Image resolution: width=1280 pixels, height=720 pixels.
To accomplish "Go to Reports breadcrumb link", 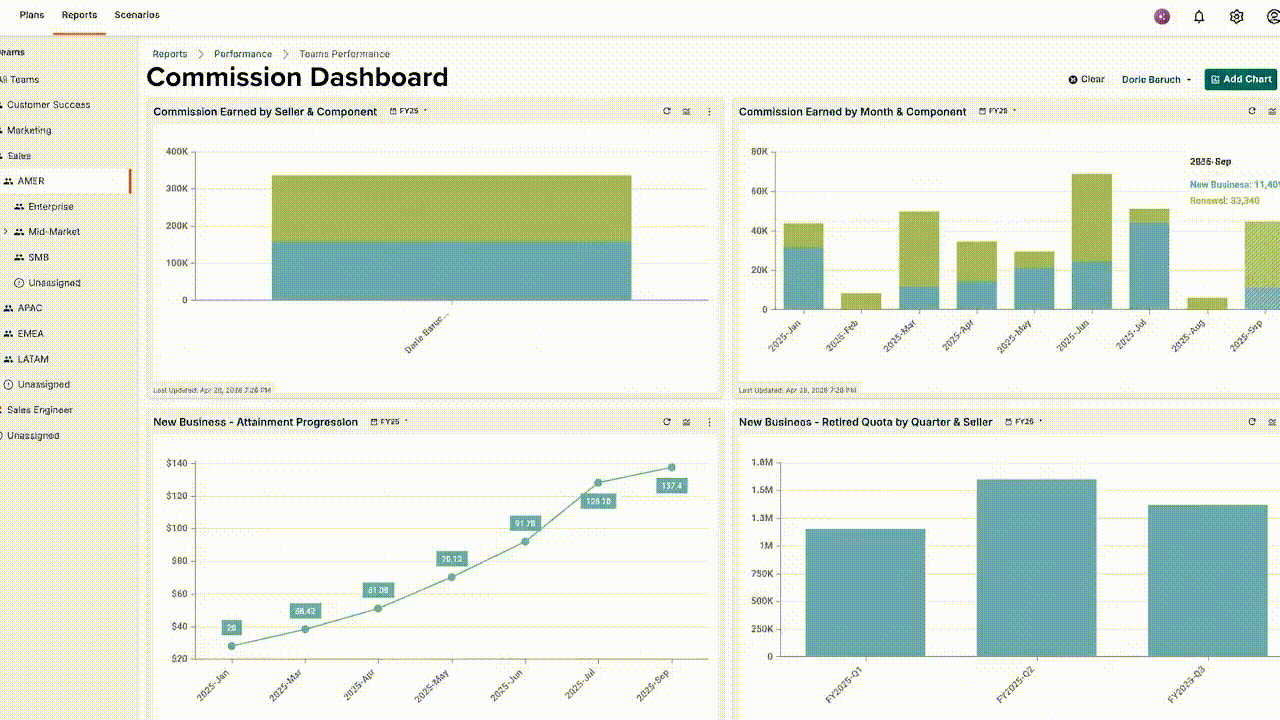I will click(x=170, y=54).
